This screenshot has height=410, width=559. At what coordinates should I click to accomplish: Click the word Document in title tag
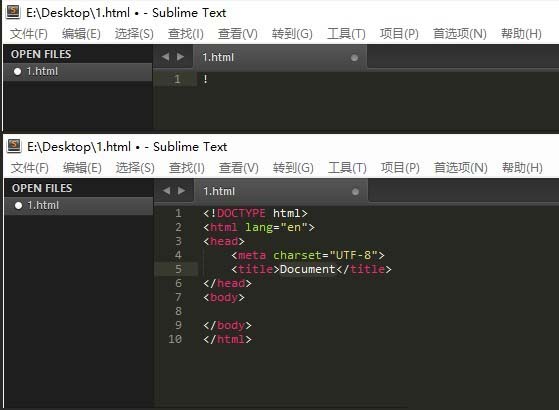click(308, 269)
